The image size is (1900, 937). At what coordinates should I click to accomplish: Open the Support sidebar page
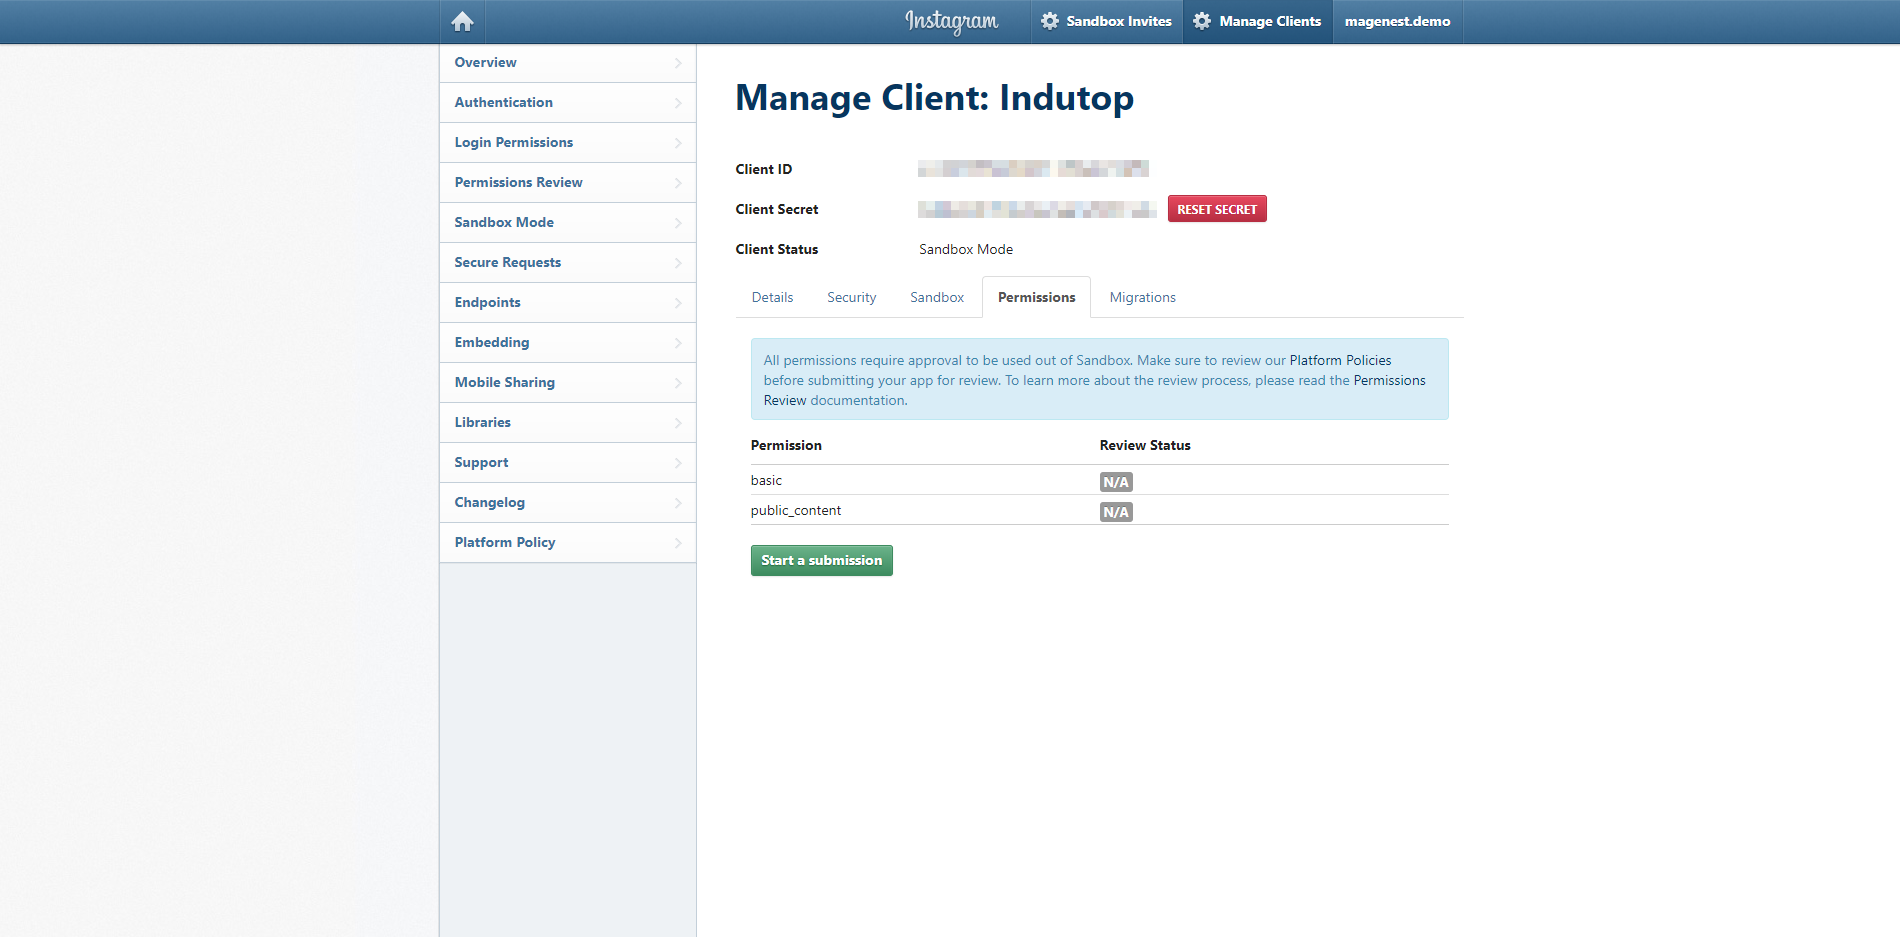tap(568, 462)
